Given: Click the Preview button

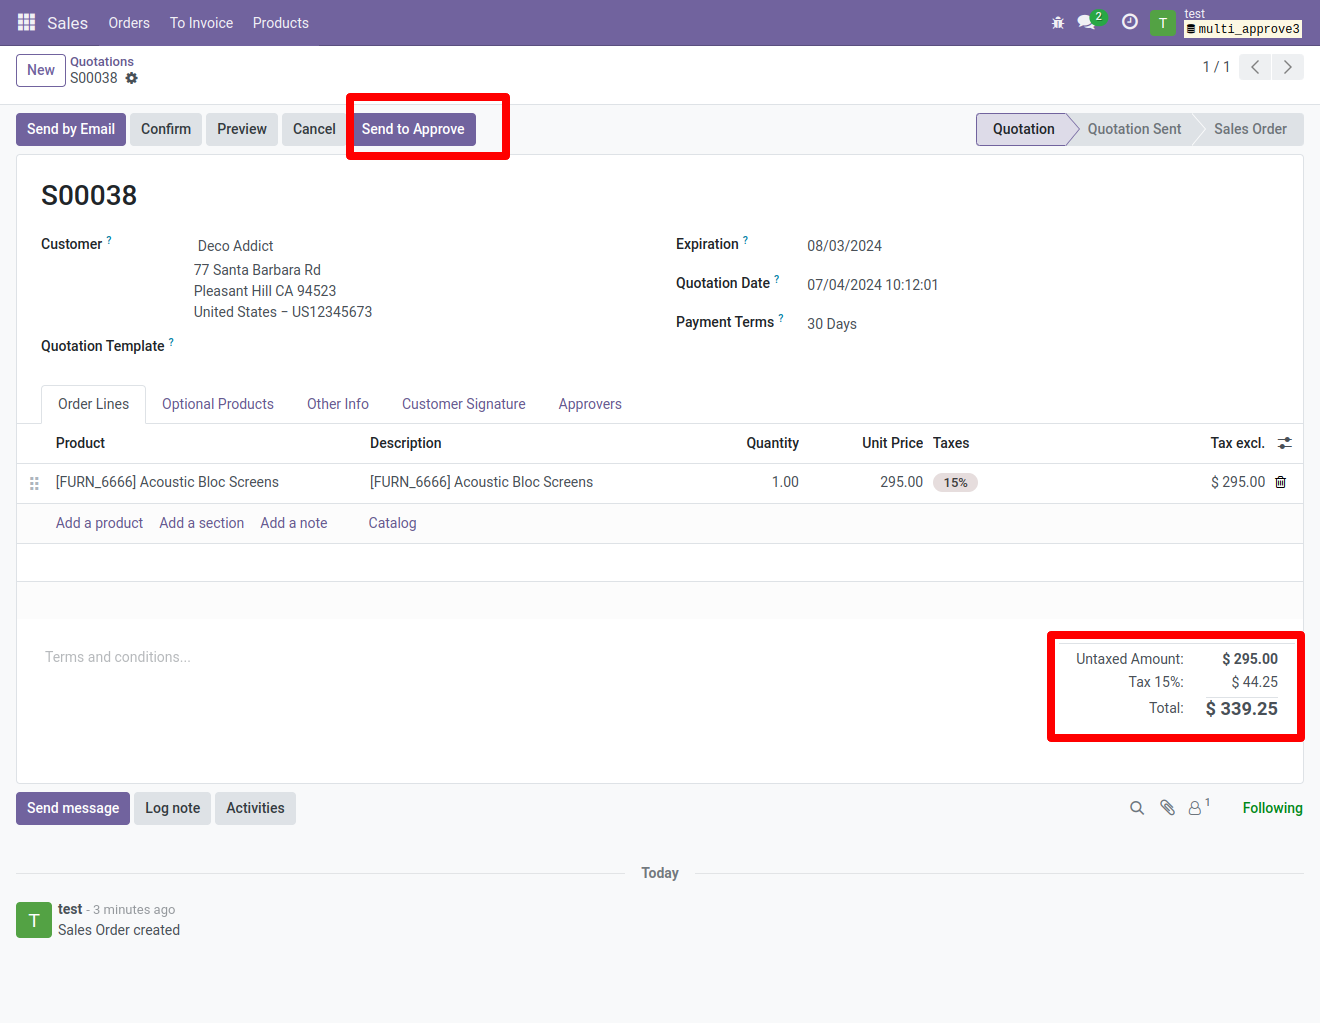Looking at the screenshot, I should (242, 129).
